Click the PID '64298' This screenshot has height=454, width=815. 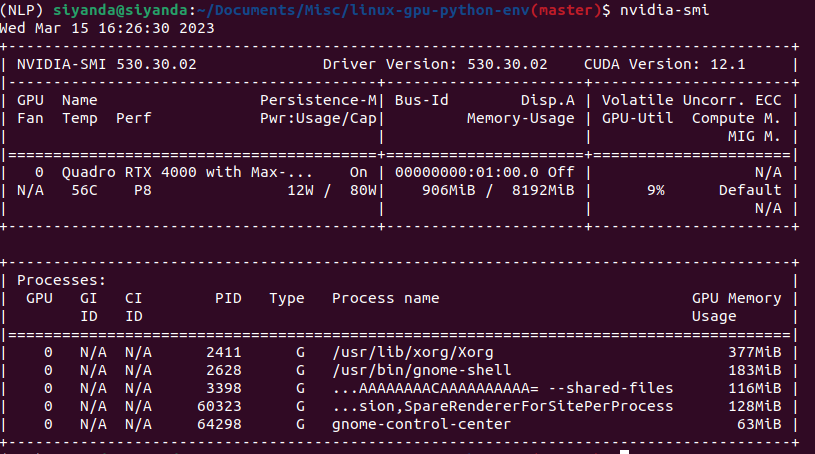point(219,424)
